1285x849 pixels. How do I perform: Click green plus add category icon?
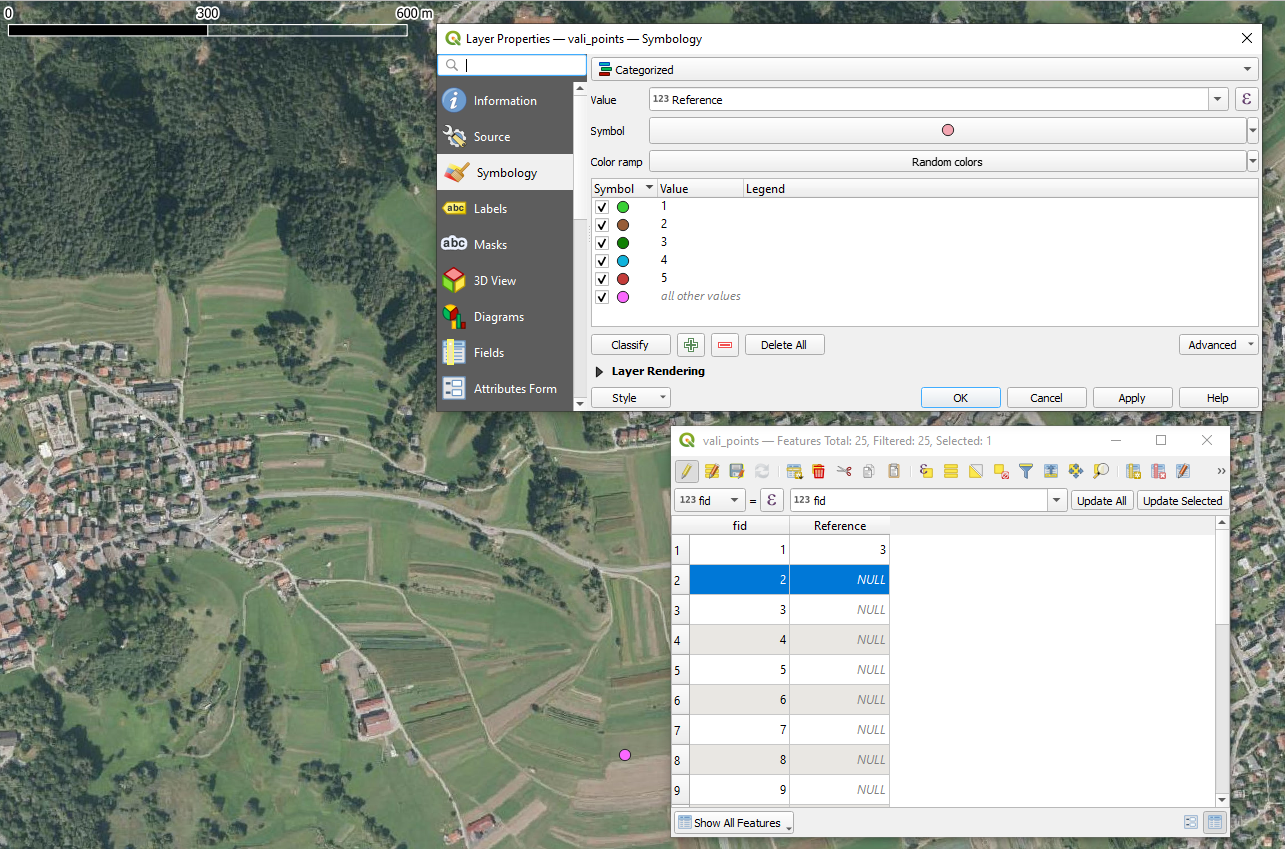(x=690, y=345)
